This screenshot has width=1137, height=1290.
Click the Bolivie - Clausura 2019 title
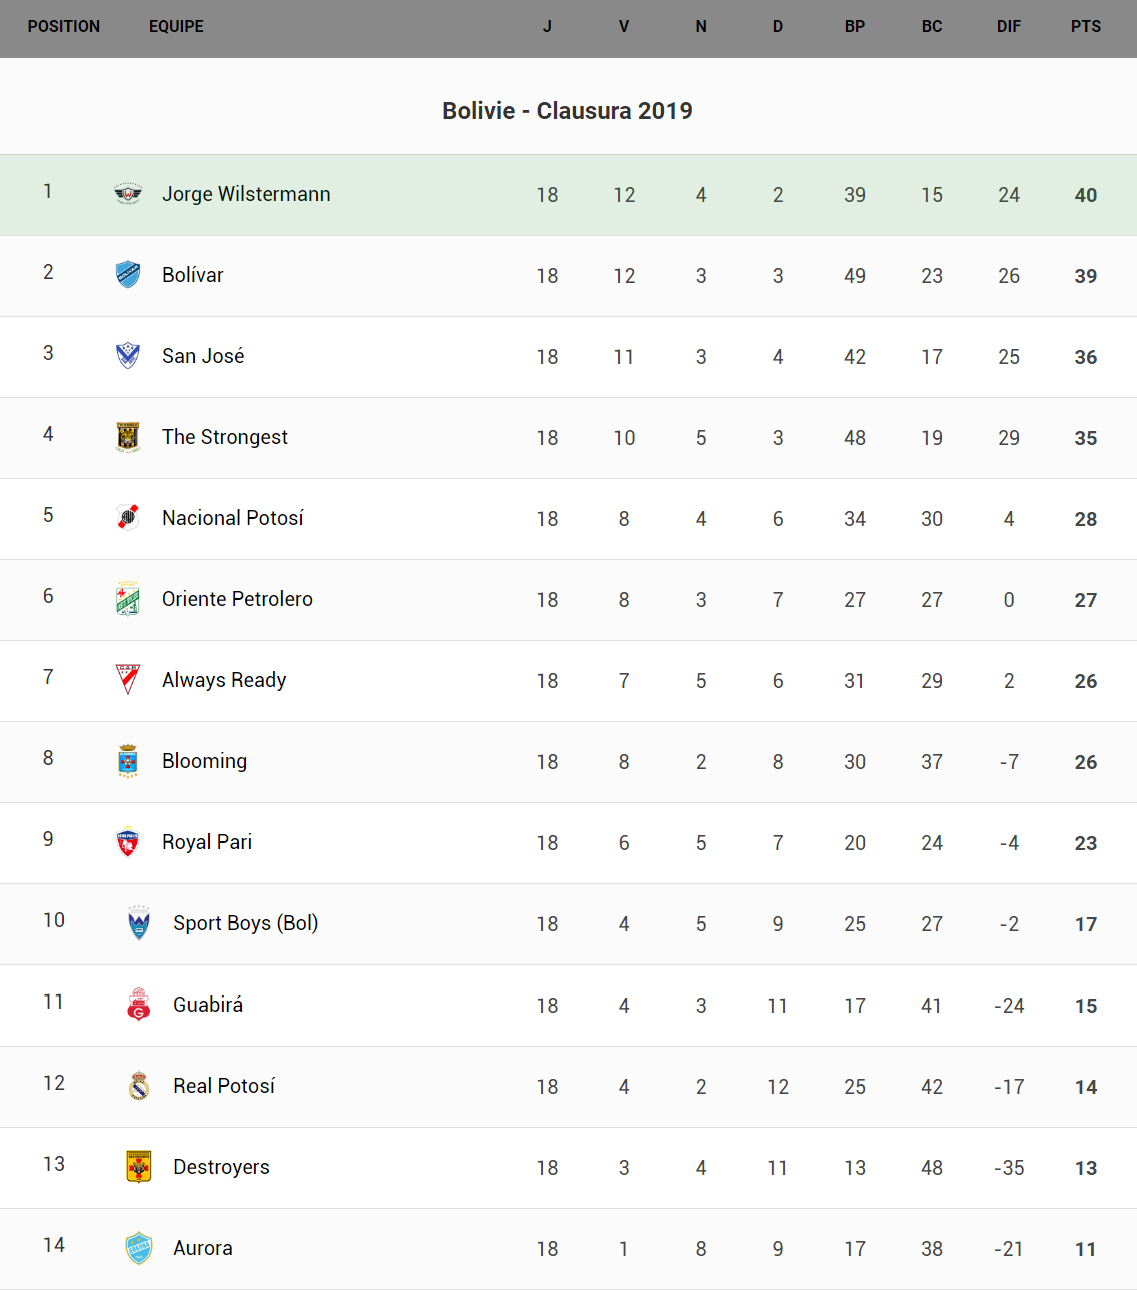567,111
